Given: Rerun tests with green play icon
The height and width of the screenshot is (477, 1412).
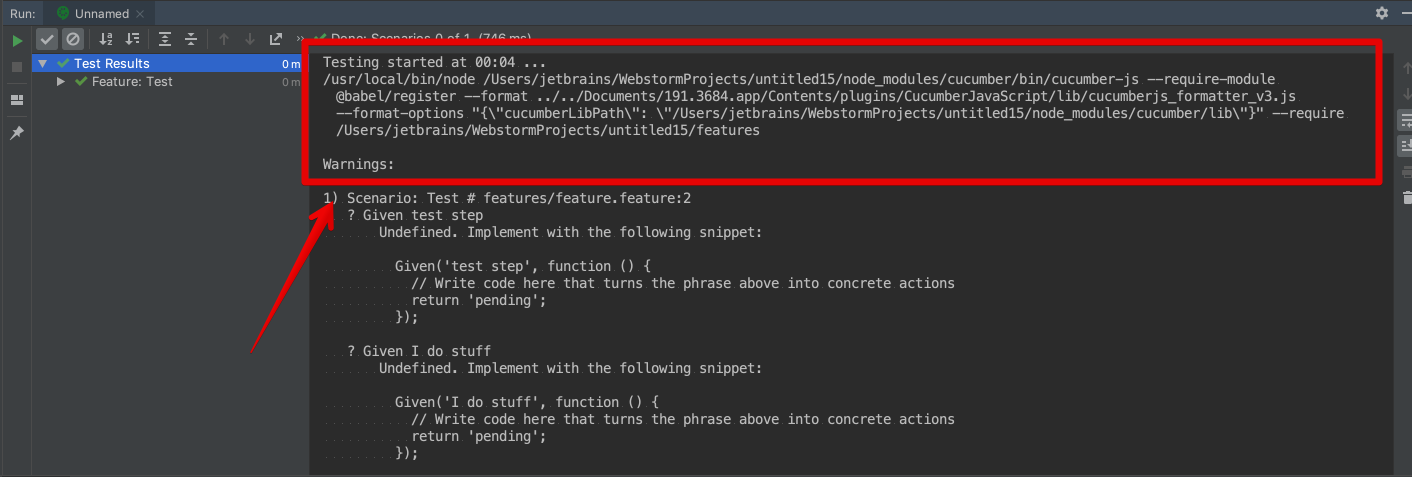Looking at the screenshot, I should click(x=17, y=40).
